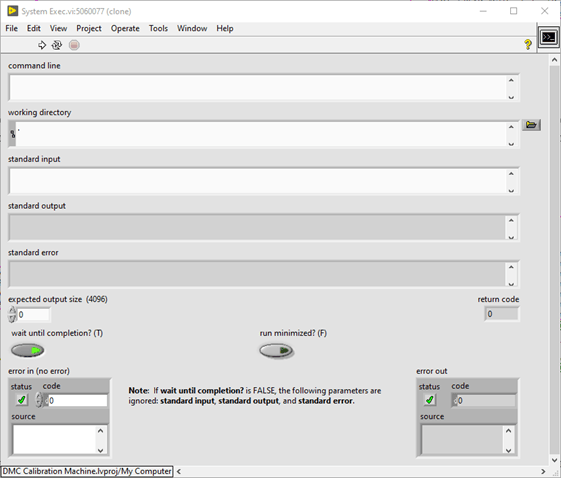The width and height of the screenshot is (561, 478).
Task: Open the Help menu
Action: point(225,29)
